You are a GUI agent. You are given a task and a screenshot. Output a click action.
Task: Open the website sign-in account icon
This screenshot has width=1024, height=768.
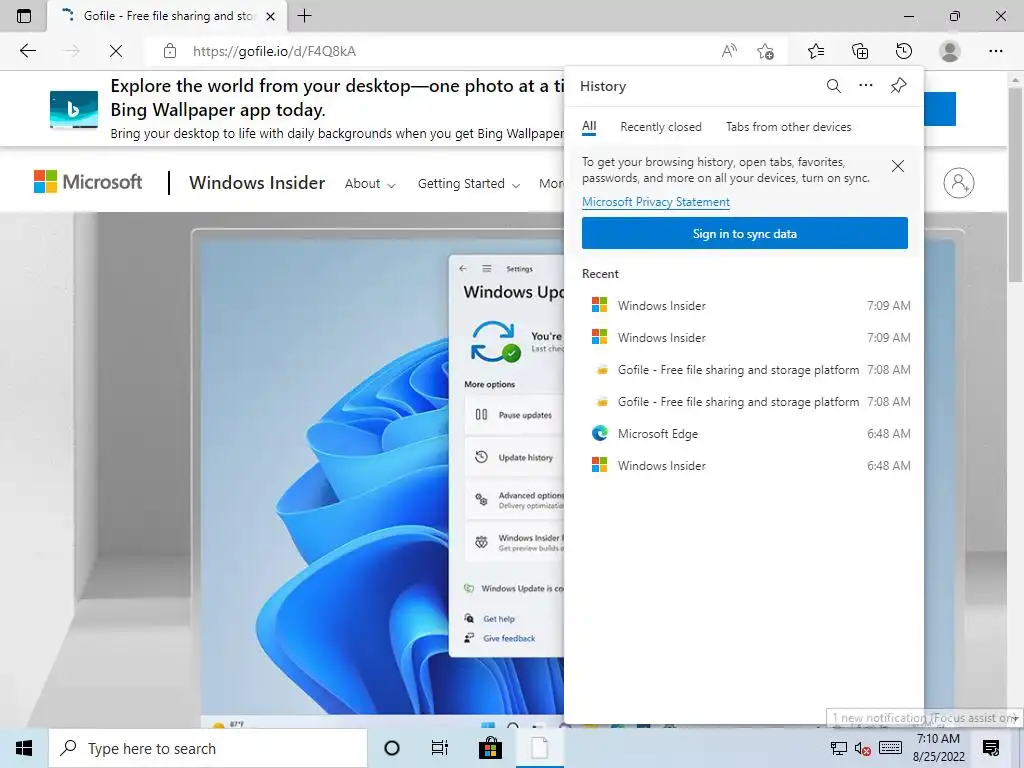point(959,183)
